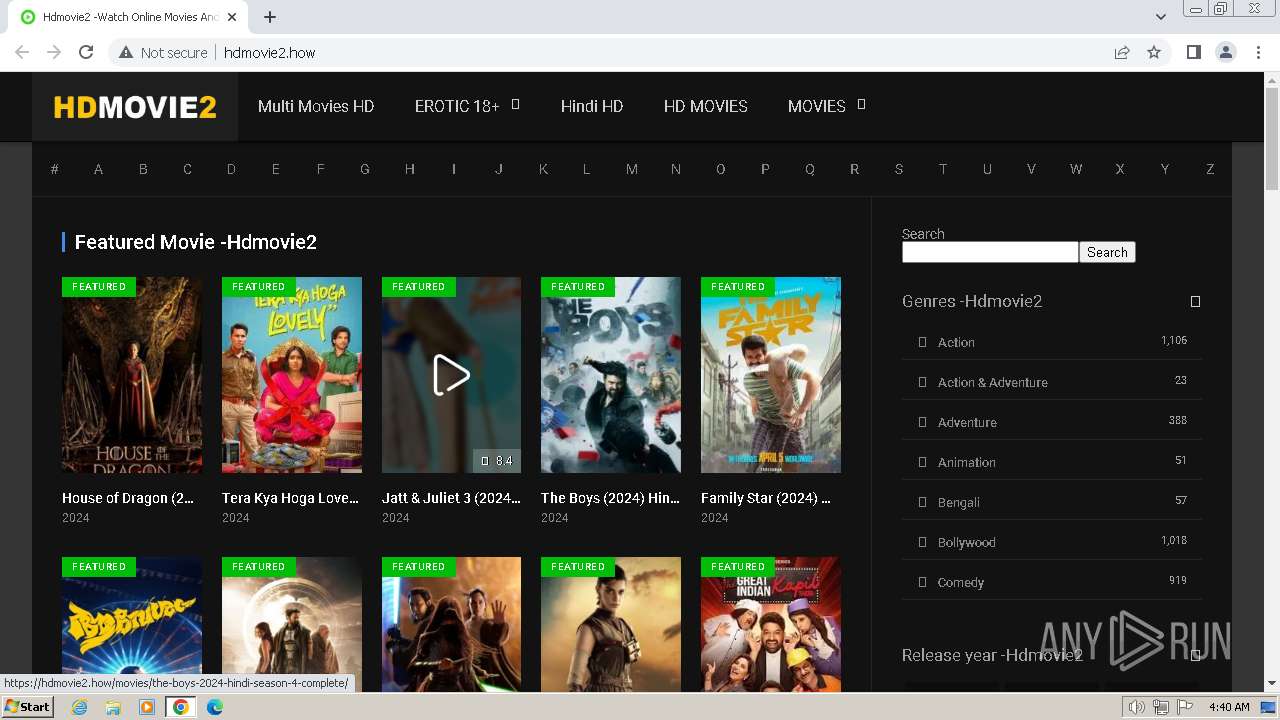
Task: Click the HDMOVIE2 site logo
Action: (x=135, y=107)
